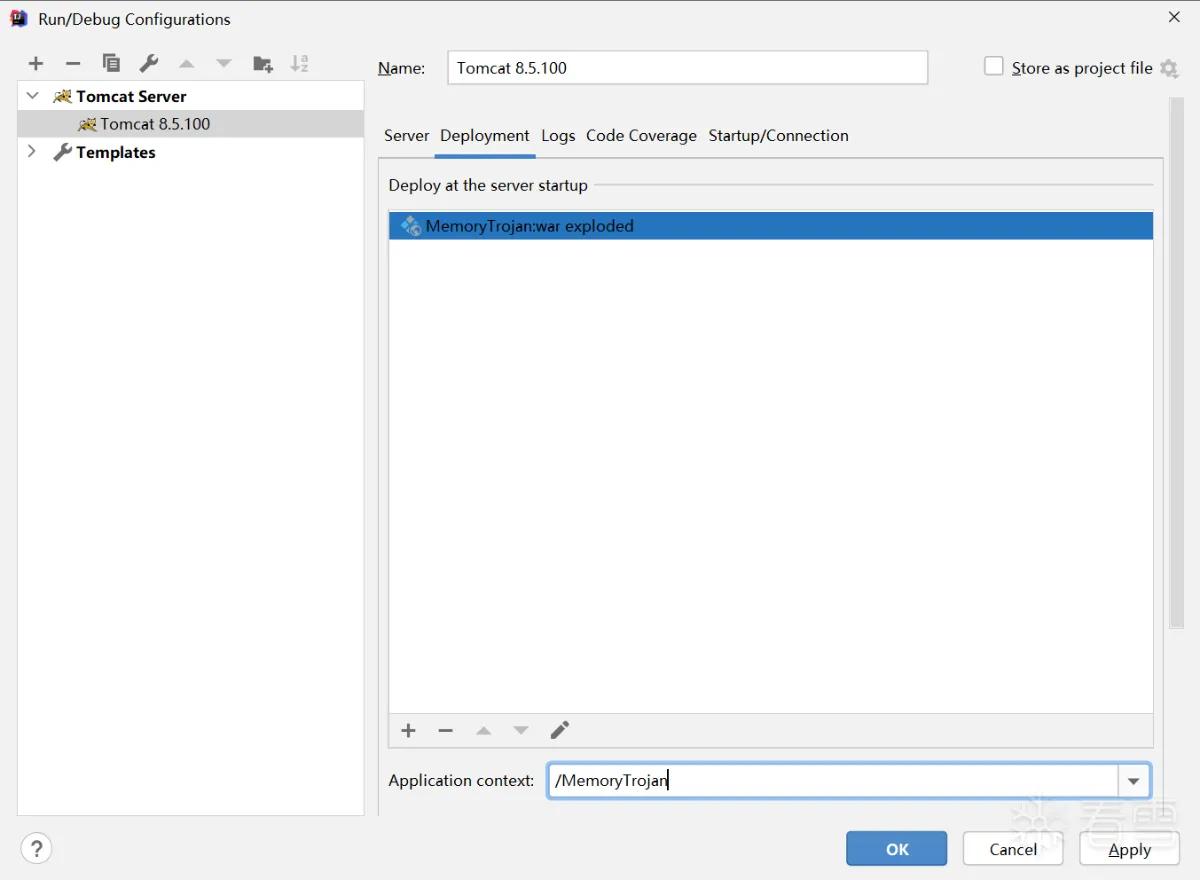Move configuration down in left toolbar
The height and width of the screenshot is (880, 1200).
224,63
